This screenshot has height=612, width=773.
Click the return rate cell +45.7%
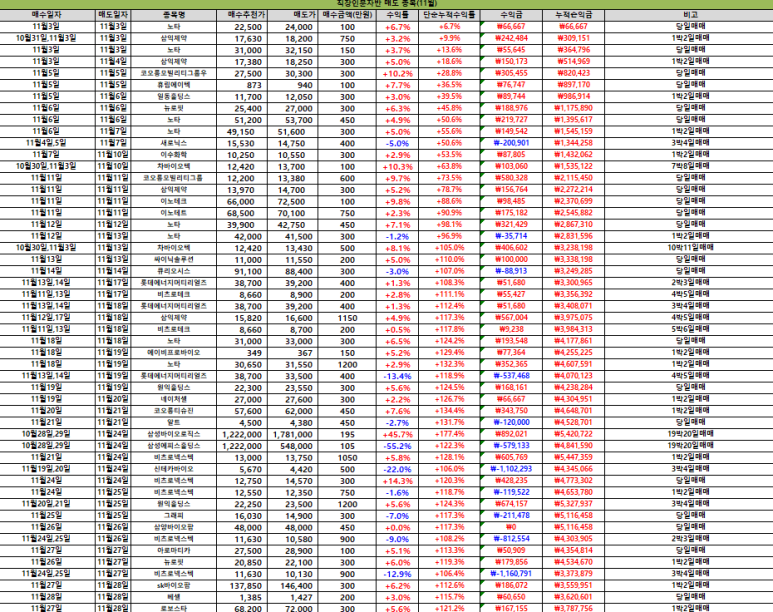397,434
